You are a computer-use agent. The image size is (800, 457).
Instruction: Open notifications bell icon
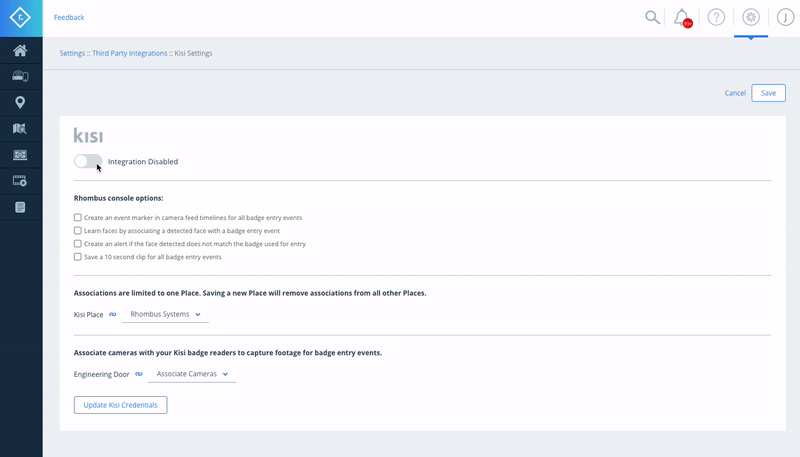[x=682, y=18]
